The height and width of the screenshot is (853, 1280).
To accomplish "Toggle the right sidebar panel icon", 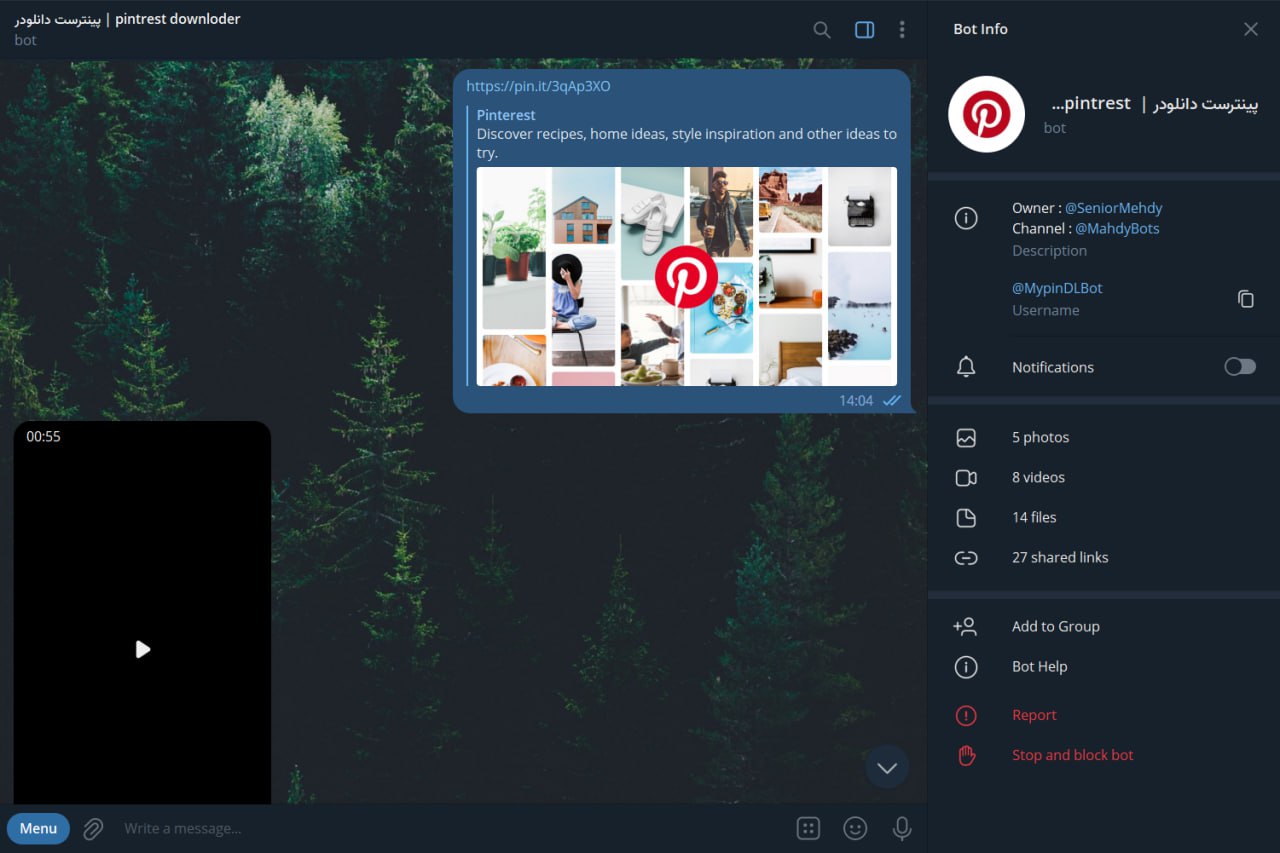I will point(865,30).
